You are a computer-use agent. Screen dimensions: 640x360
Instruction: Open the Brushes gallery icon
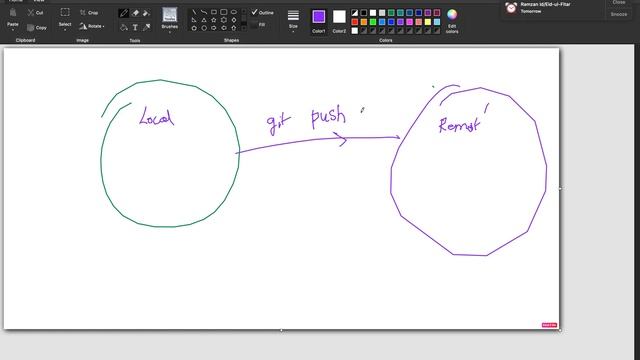point(169,15)
